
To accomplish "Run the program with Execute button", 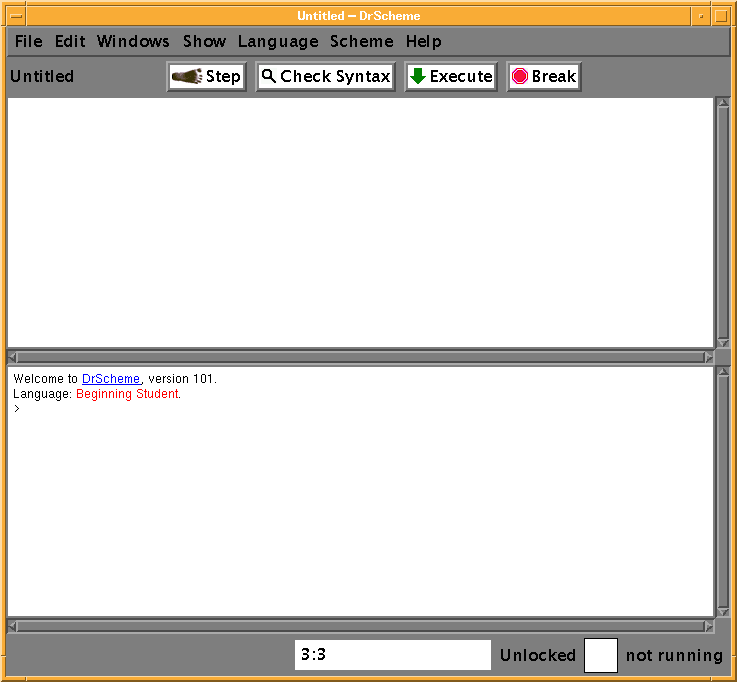I will 451,77.
